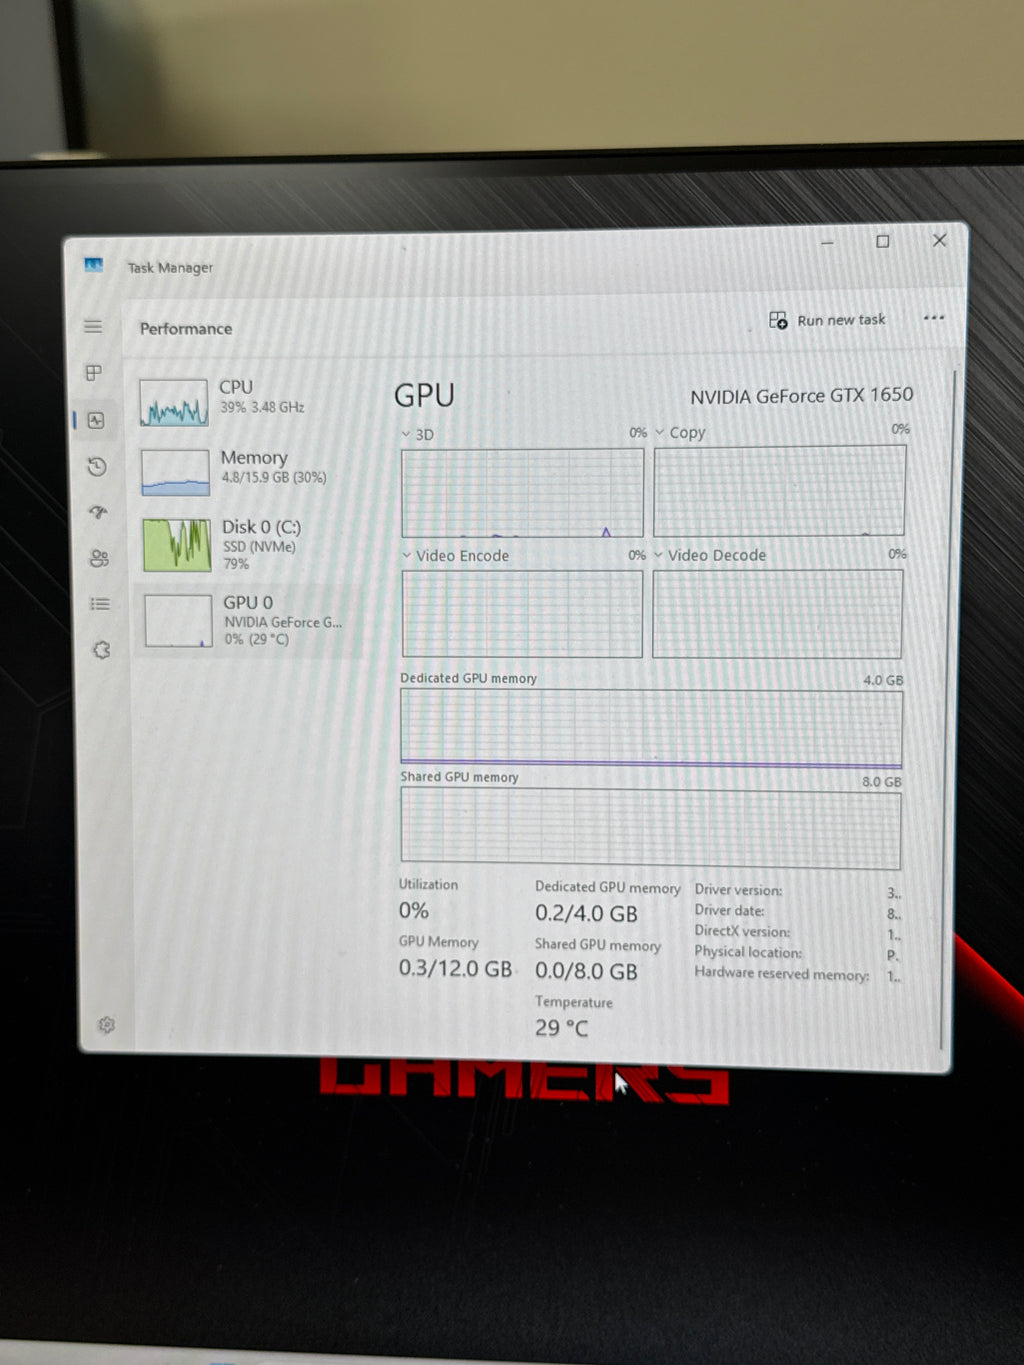Open the App history page icon
The width and height of the screenshot is (1024, 1365).
coord(97,467)
